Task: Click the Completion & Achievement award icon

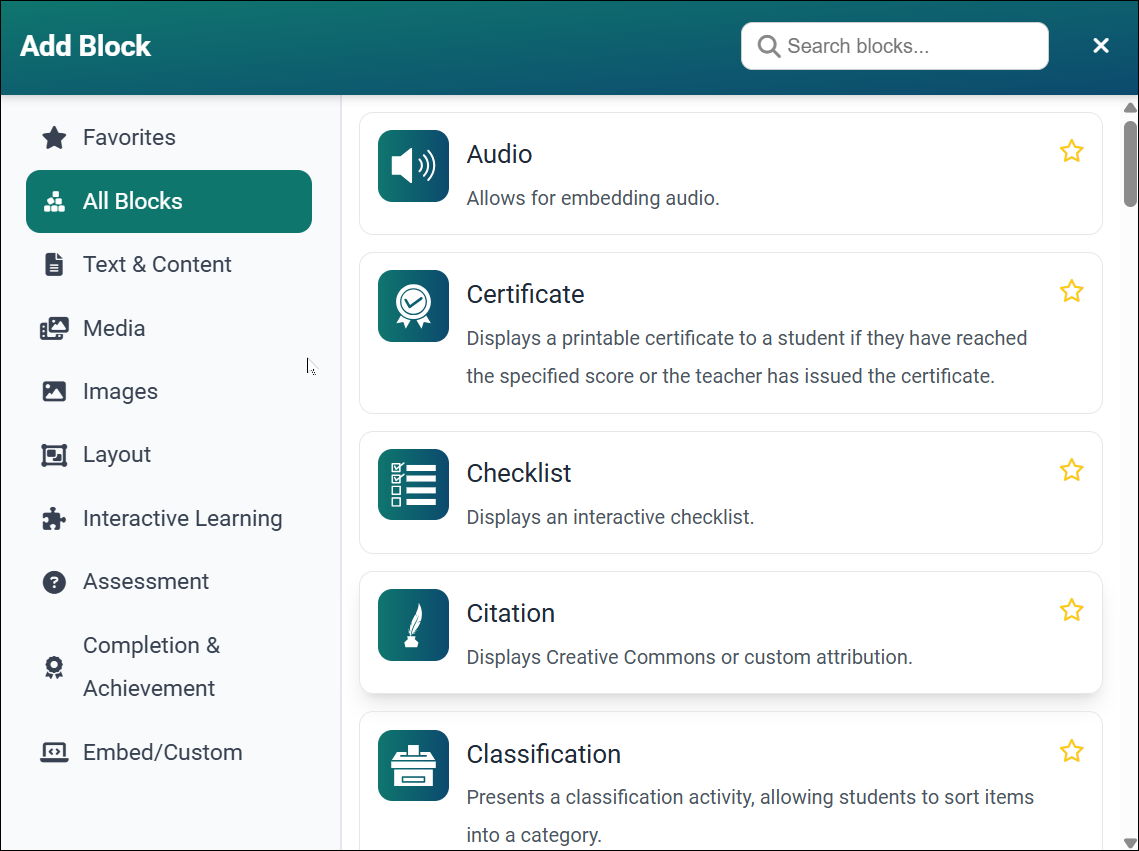Action: tap(54, 667)
